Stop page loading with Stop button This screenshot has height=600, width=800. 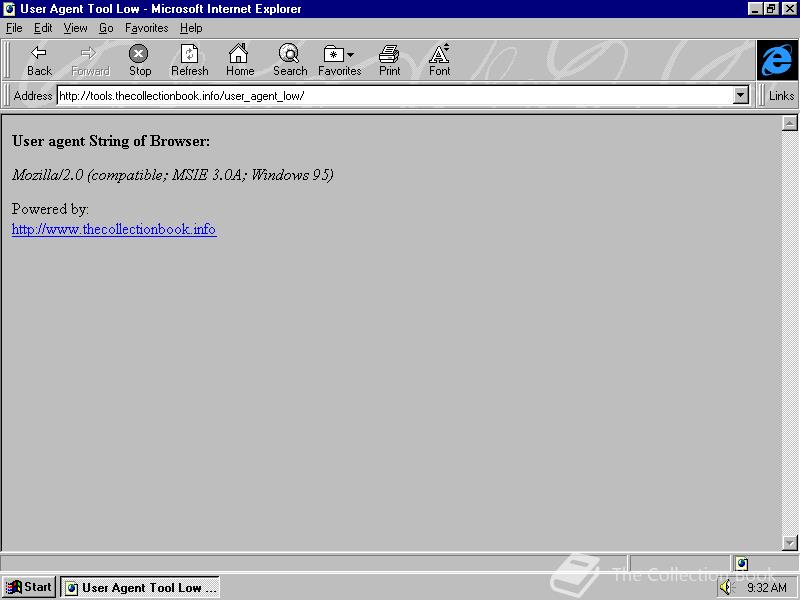pos(139,60)
